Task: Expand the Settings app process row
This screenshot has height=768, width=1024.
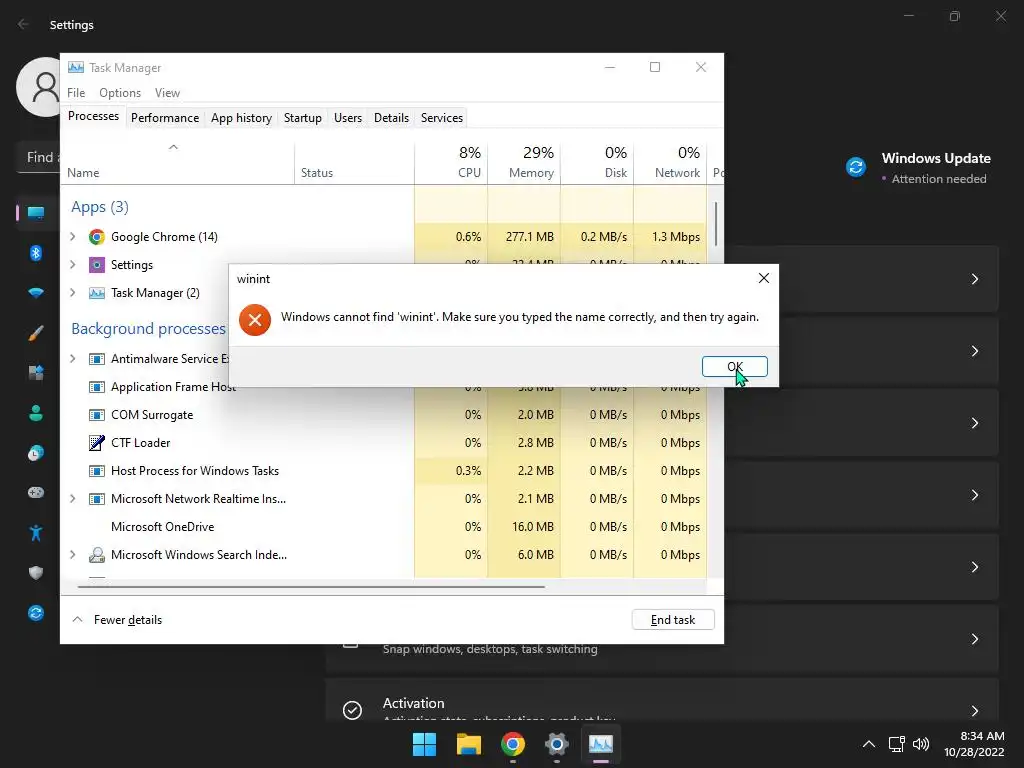Action: click(x=72, y=264)
